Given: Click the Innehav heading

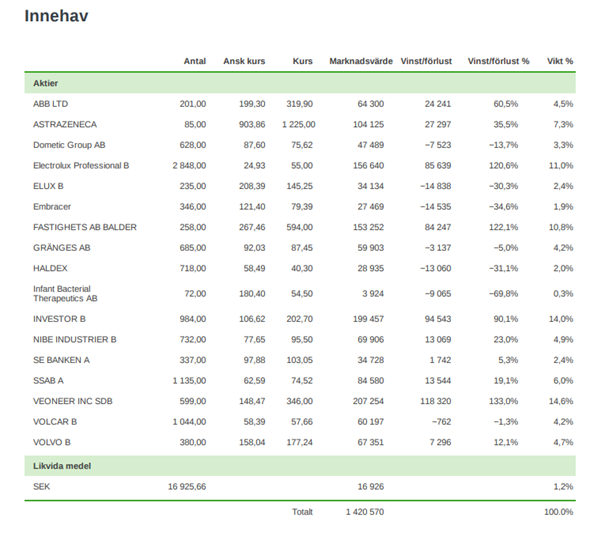Looking at the screenshot, I should pyautogui.click(x=56, y=16).
